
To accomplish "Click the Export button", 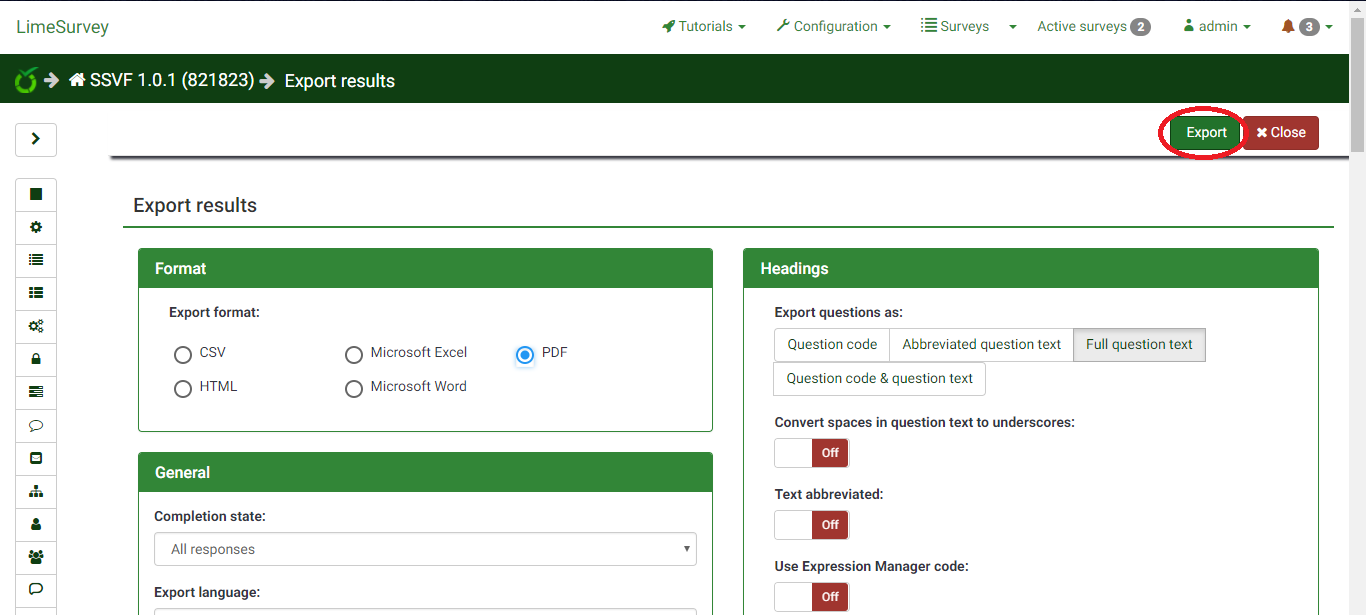I will [1206, 133].
